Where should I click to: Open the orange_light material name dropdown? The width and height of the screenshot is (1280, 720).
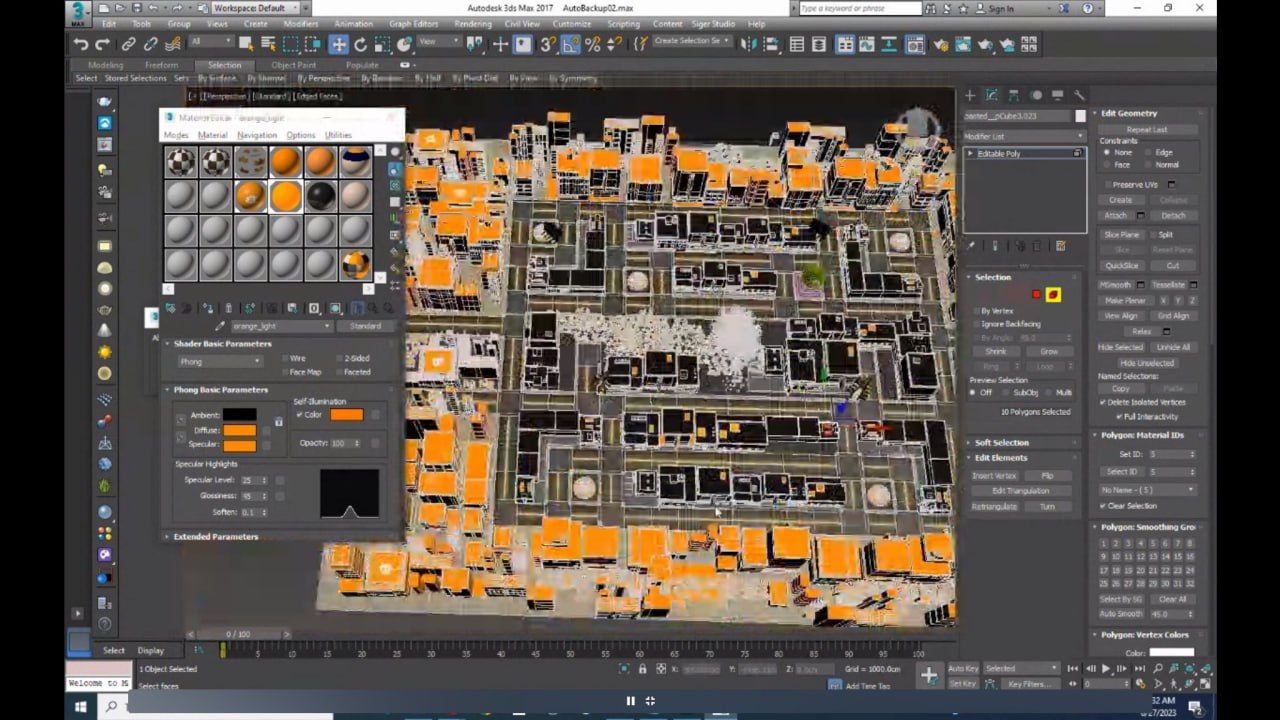(281, 326)
